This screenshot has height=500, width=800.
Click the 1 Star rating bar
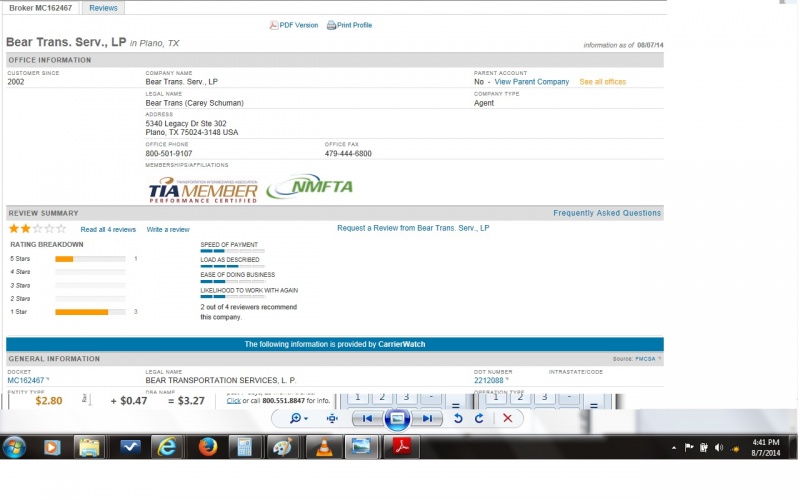coord(90,312)
